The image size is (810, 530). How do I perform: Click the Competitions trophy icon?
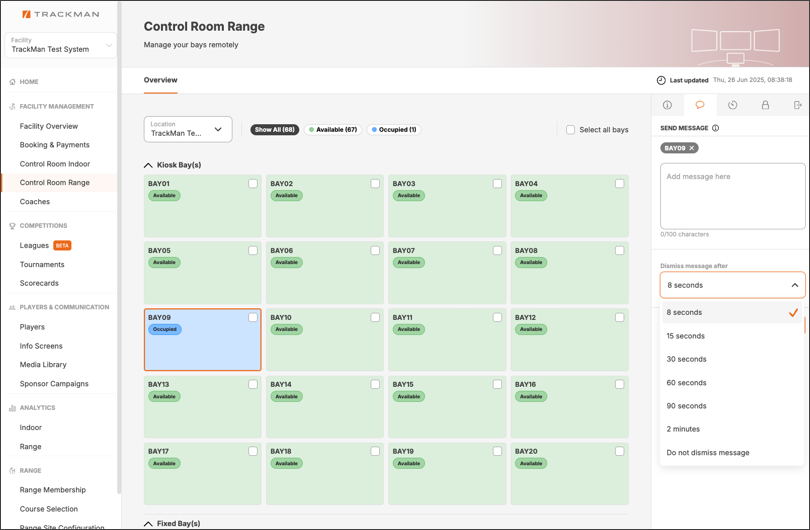[12, 226]
